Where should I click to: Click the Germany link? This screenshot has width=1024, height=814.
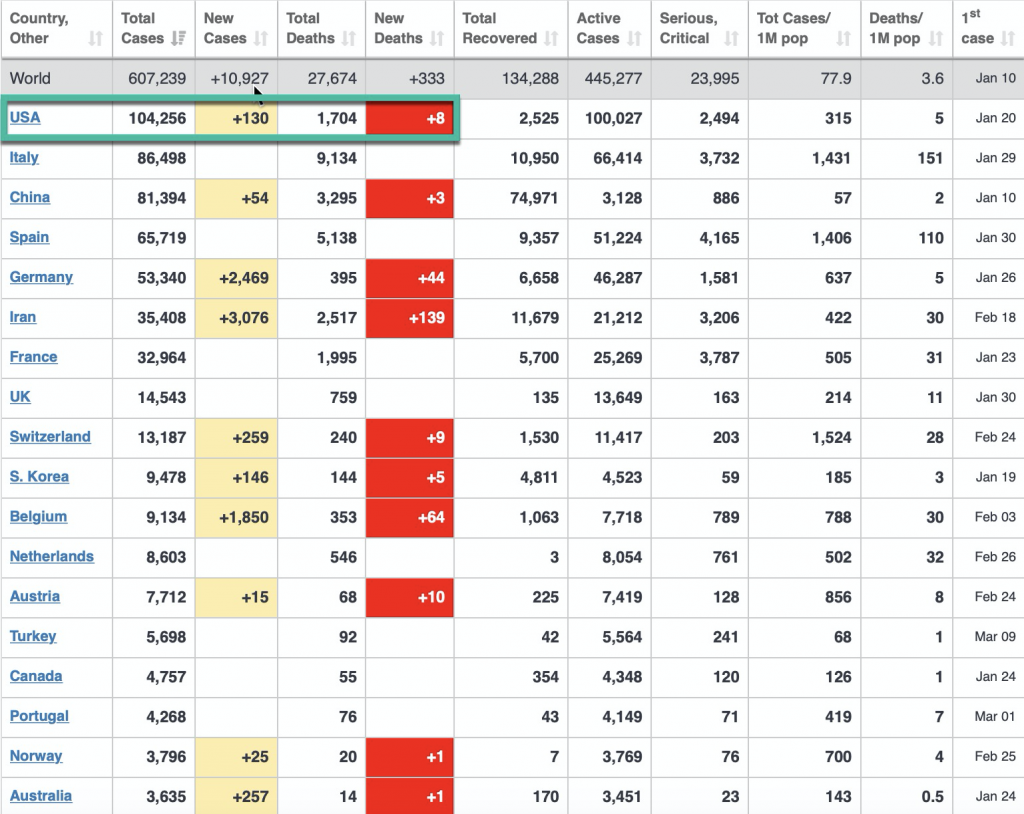(x=41, y=277)
